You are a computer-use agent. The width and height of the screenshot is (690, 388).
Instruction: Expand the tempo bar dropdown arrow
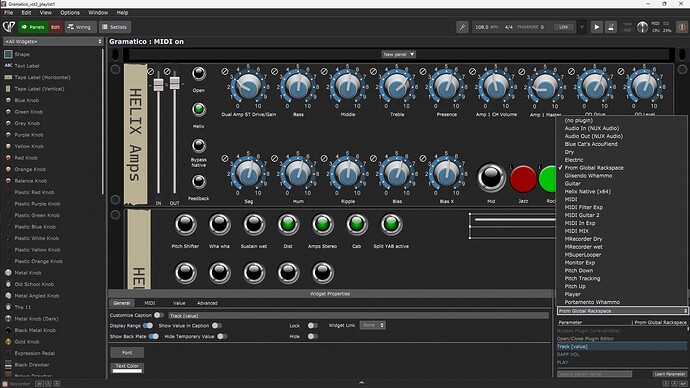(582, 27)
